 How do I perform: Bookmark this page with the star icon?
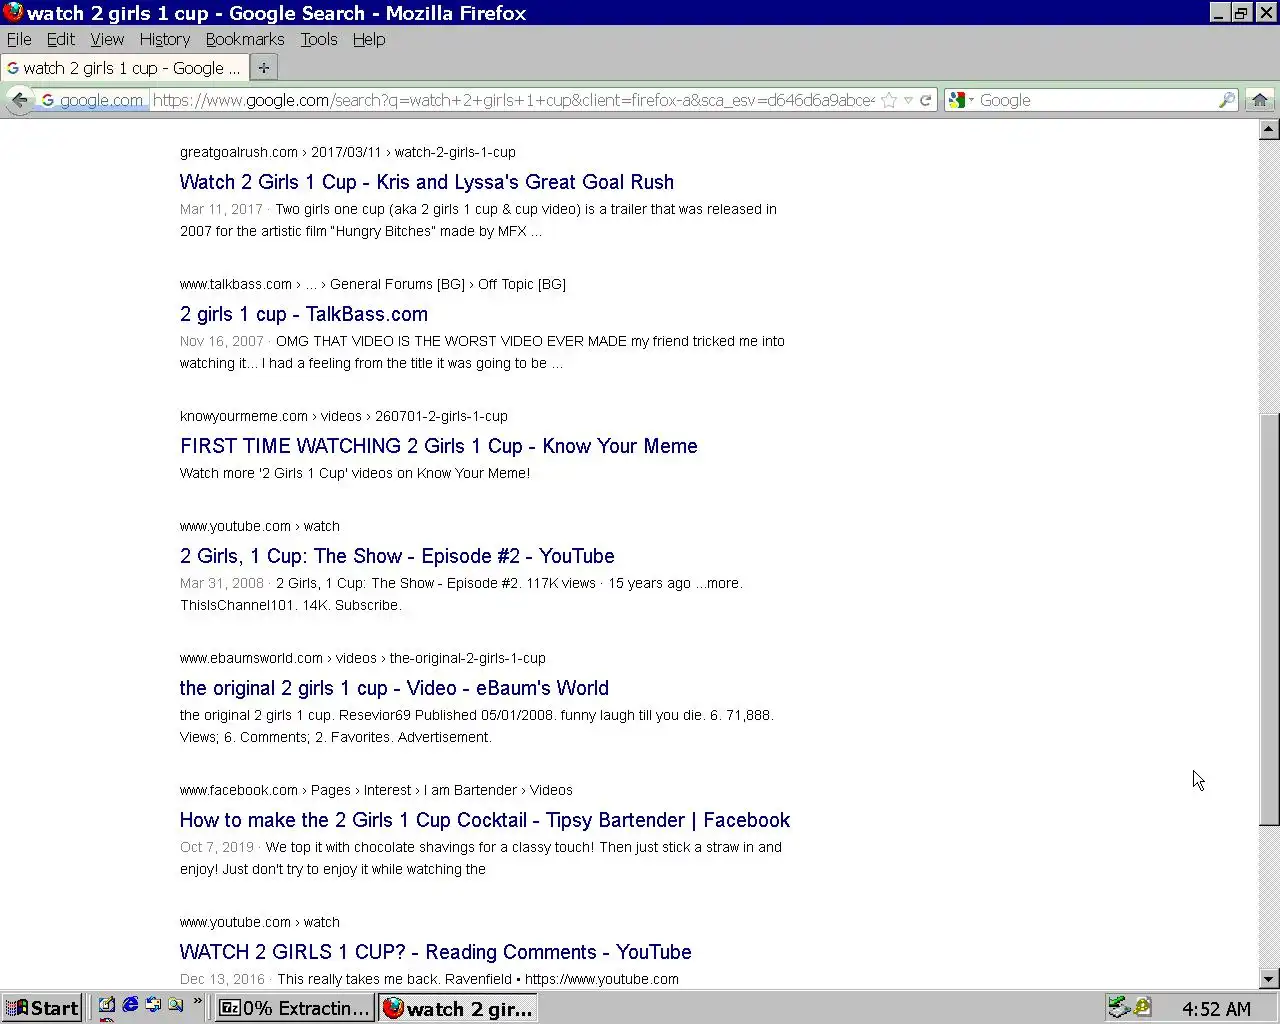click(889, 100)
